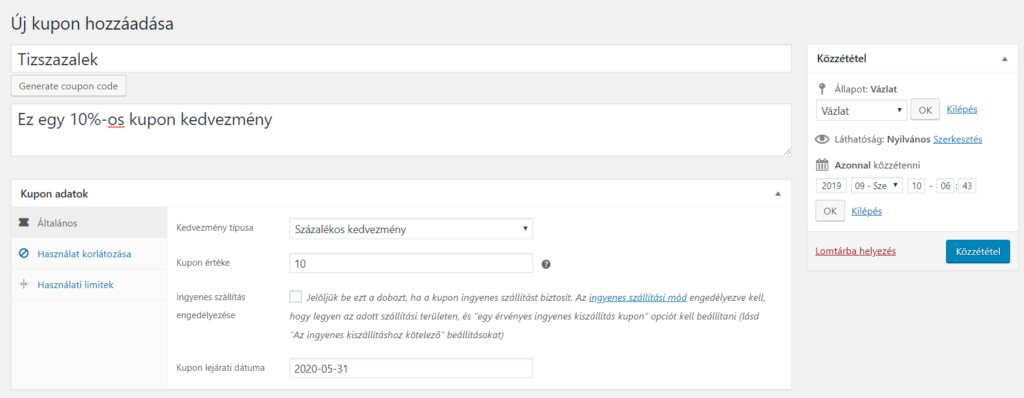Click the eye icon next to Láthatóság
This screenshot has width=1024, height=398.
click(822, 139)
